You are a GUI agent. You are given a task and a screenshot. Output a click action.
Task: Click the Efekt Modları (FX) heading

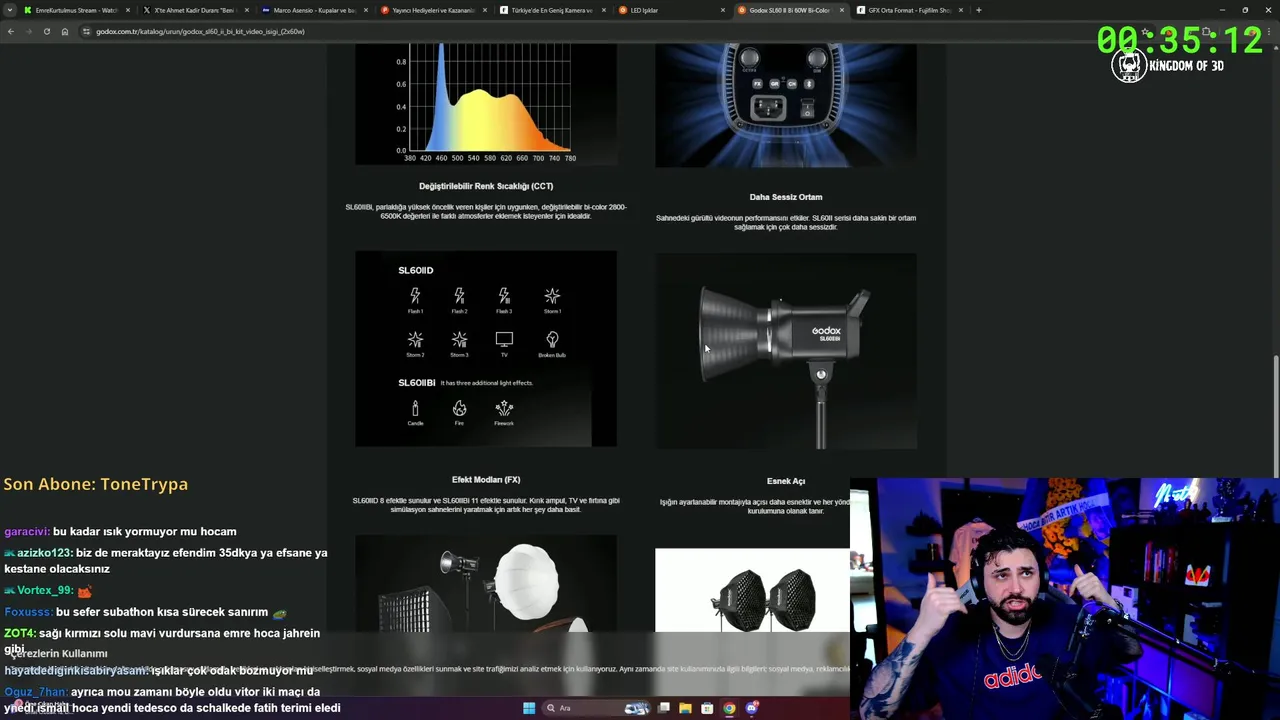point(486,480)
